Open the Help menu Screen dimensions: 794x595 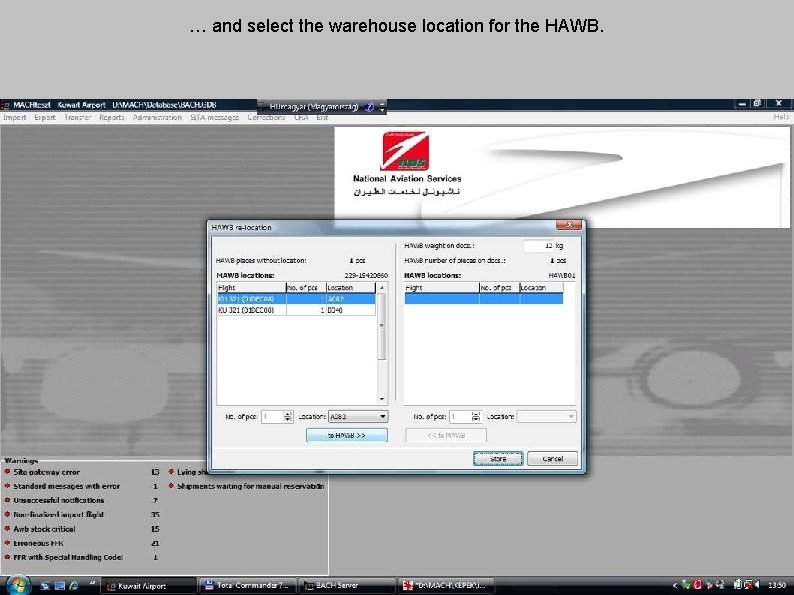781,117
